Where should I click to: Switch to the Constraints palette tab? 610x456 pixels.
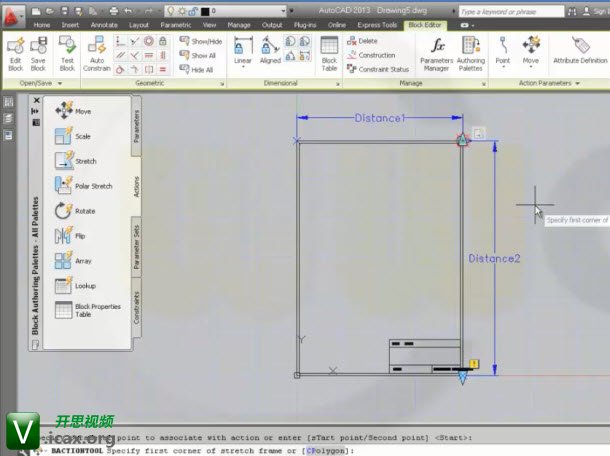point(137,307)
